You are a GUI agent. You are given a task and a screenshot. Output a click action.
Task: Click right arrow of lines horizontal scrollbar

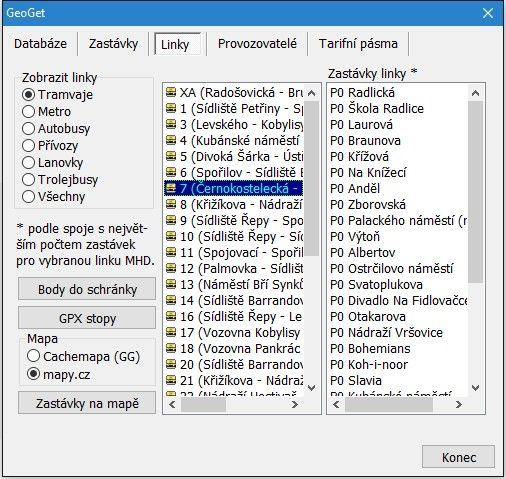295,405
